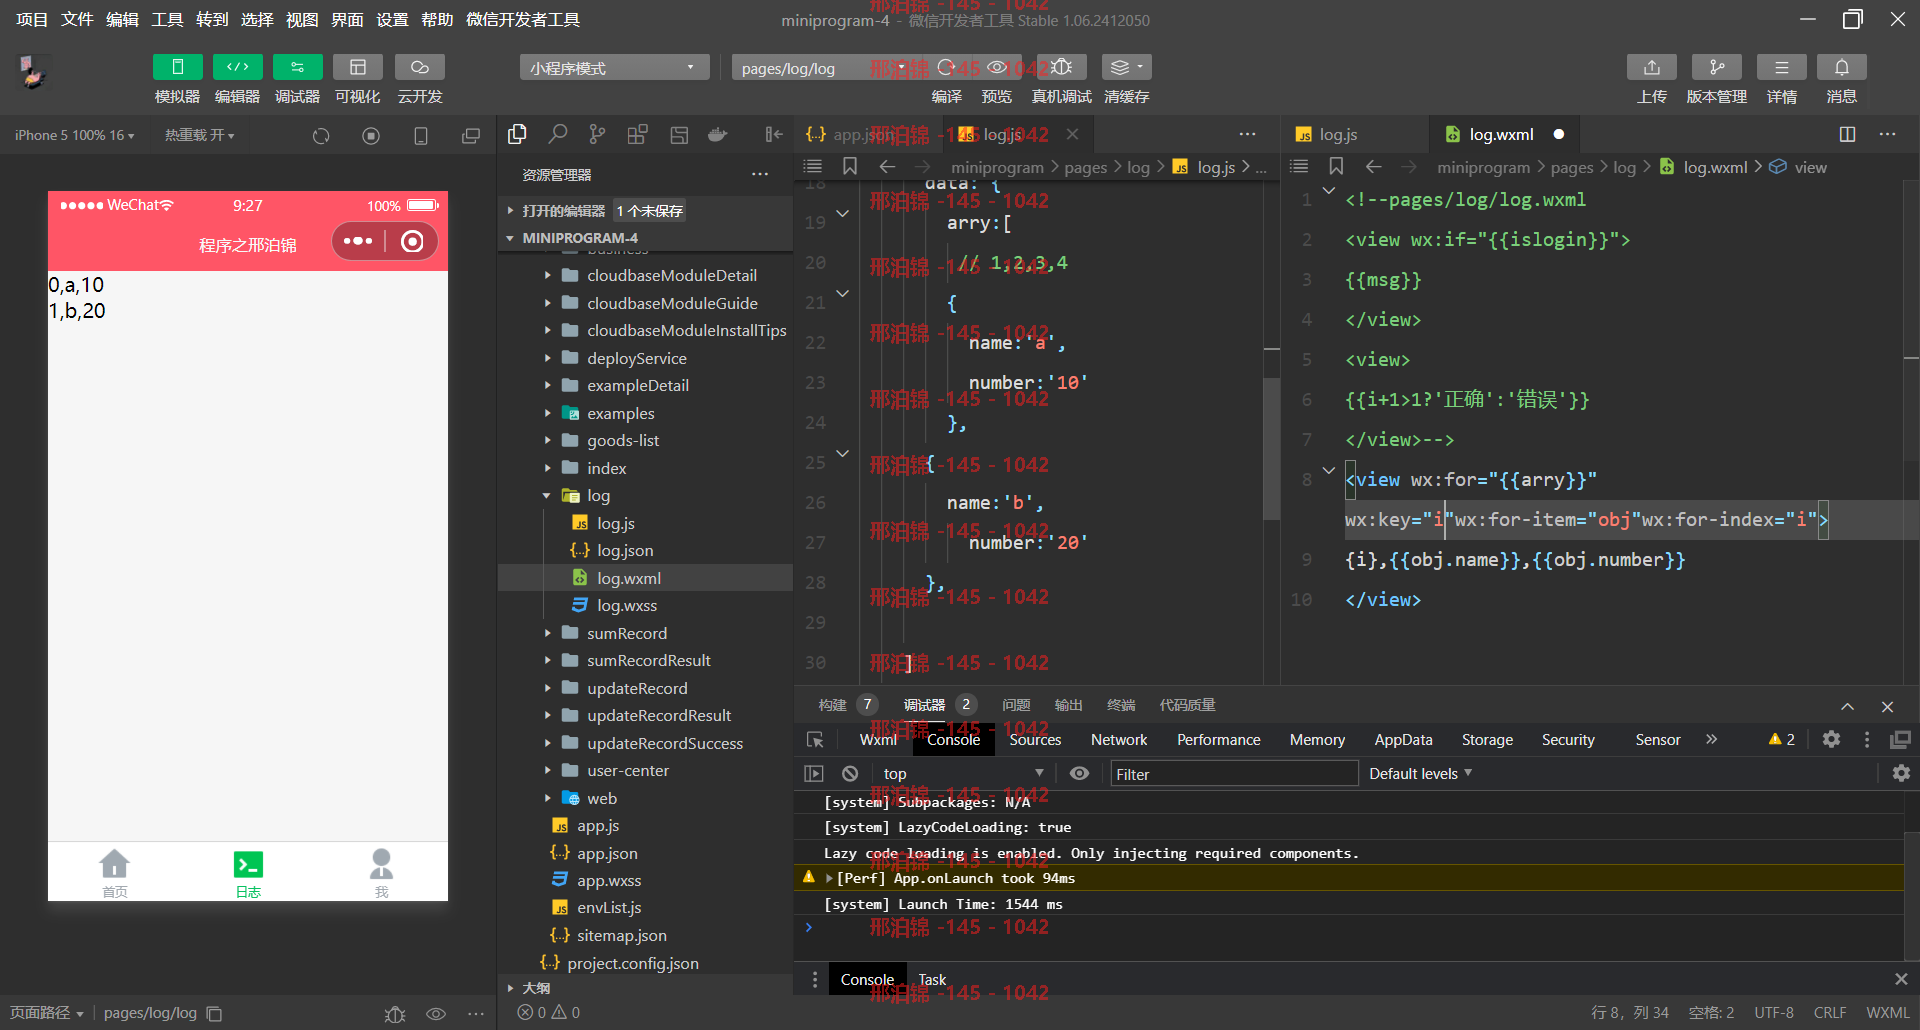Switch to the Network devtools tab
Screen dimensions: 1920x1030
click(1119, 740)
